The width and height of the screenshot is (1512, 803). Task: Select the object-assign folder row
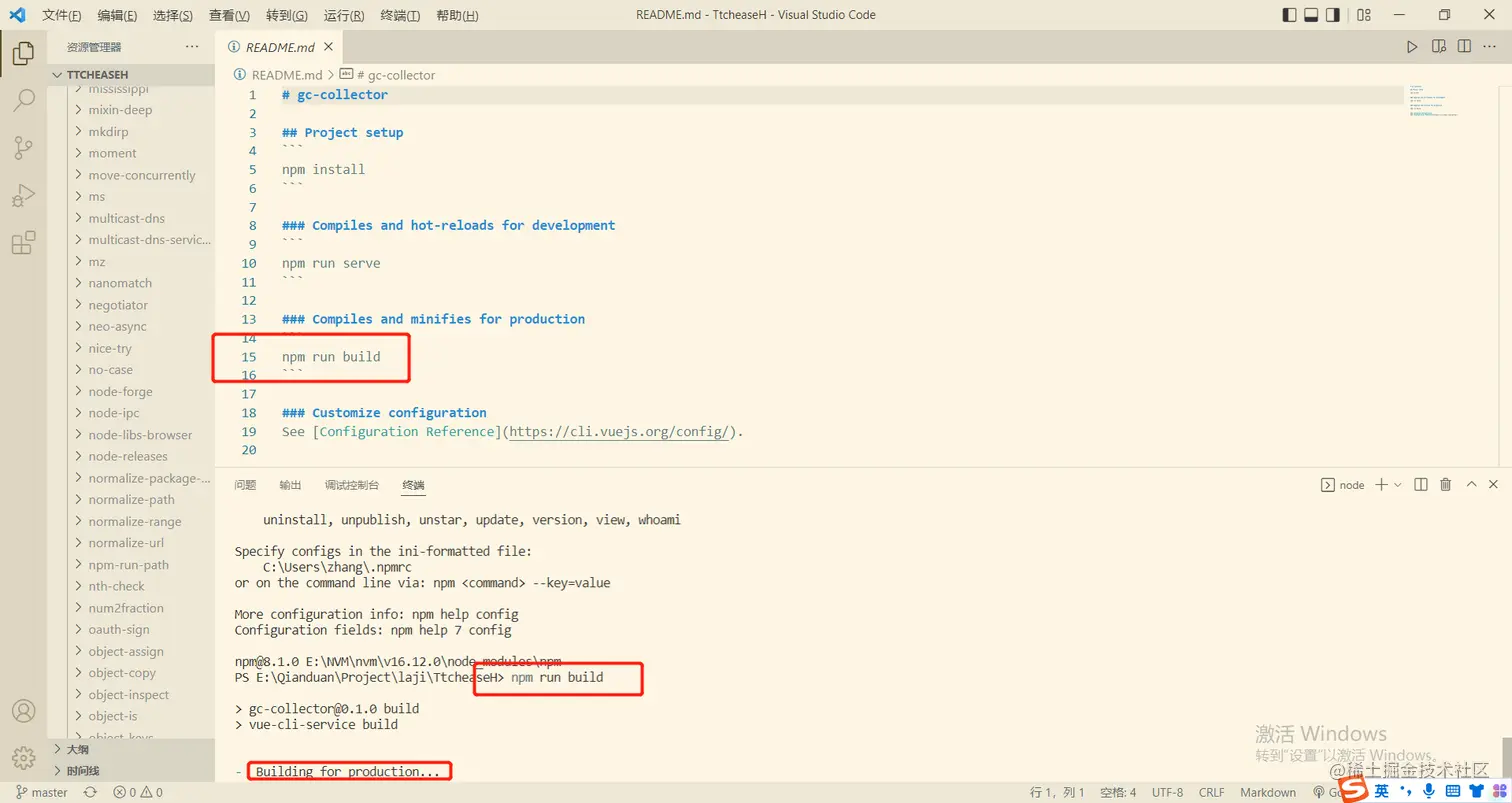pos(131,651)
